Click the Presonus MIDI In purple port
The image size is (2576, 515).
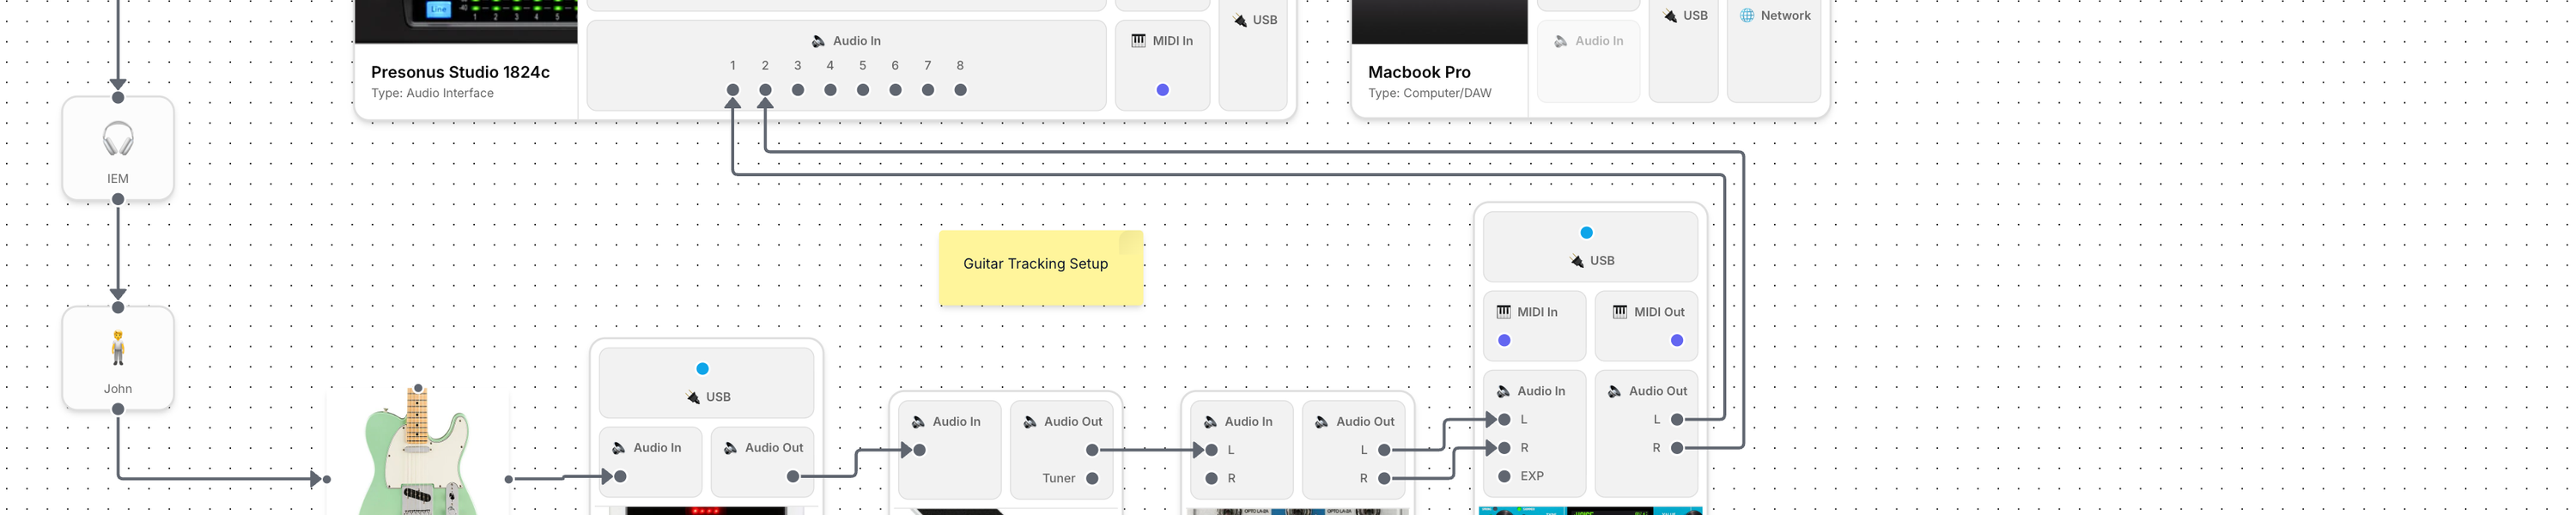pos(1162,90)
